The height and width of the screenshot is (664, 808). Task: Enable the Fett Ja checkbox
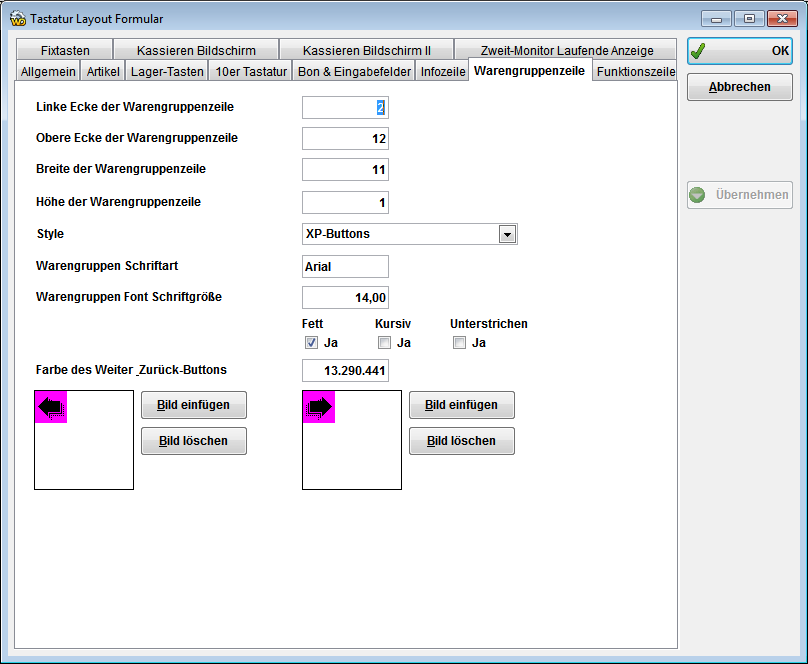311,343
